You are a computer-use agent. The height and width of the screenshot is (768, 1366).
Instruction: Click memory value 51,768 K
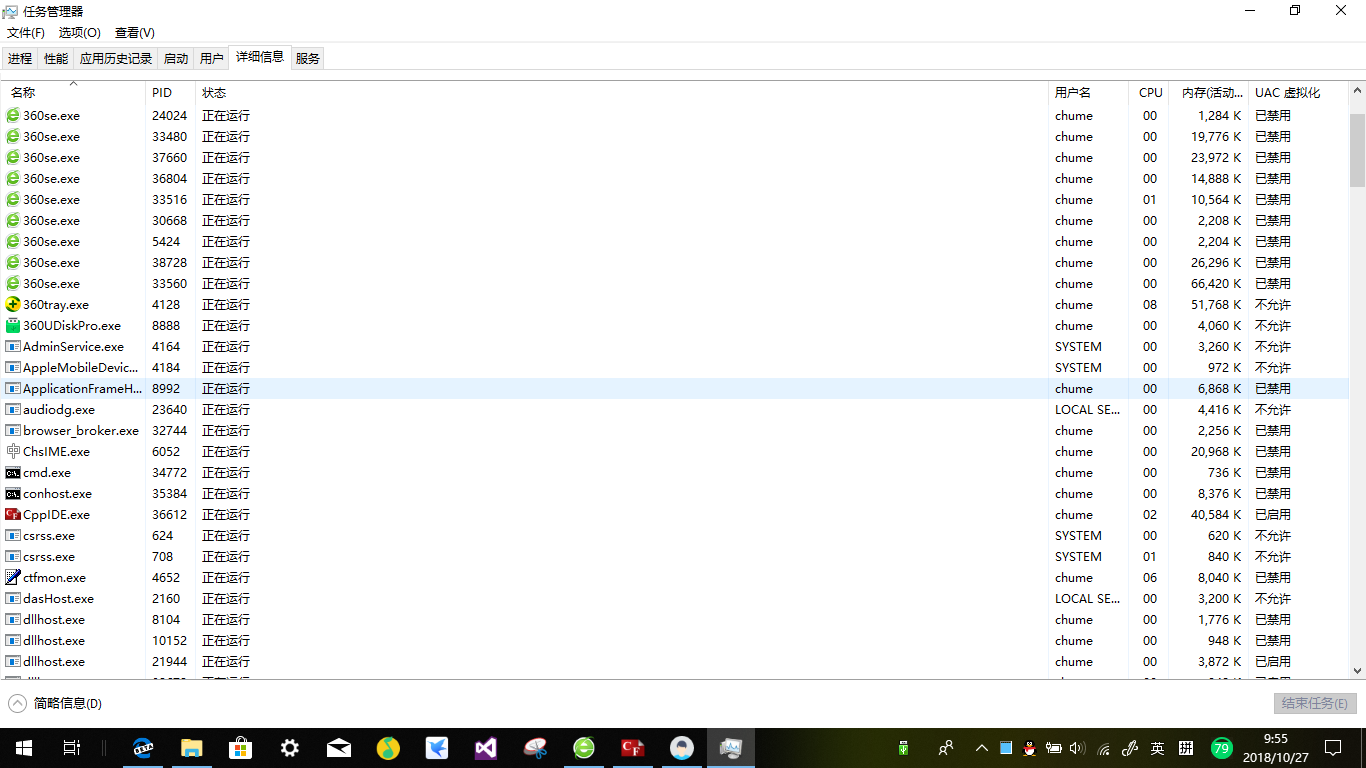(1216, 304)
